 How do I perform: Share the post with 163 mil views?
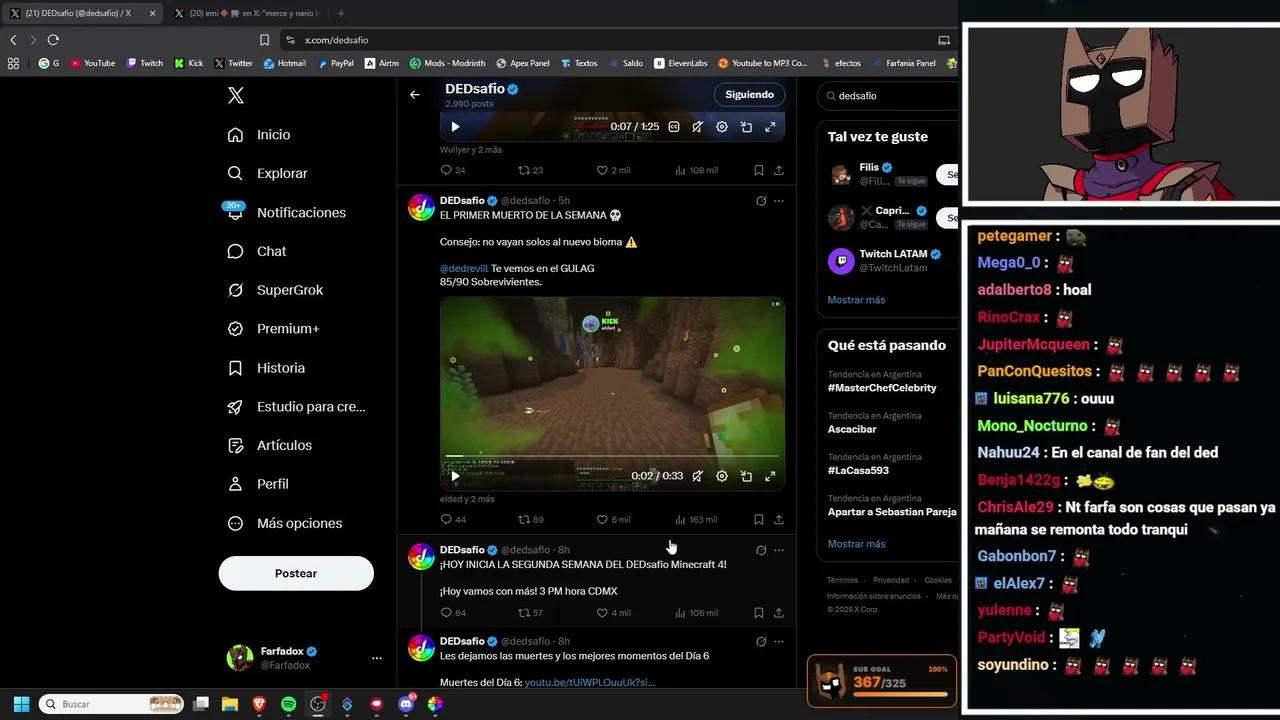(x=779, y=519)
